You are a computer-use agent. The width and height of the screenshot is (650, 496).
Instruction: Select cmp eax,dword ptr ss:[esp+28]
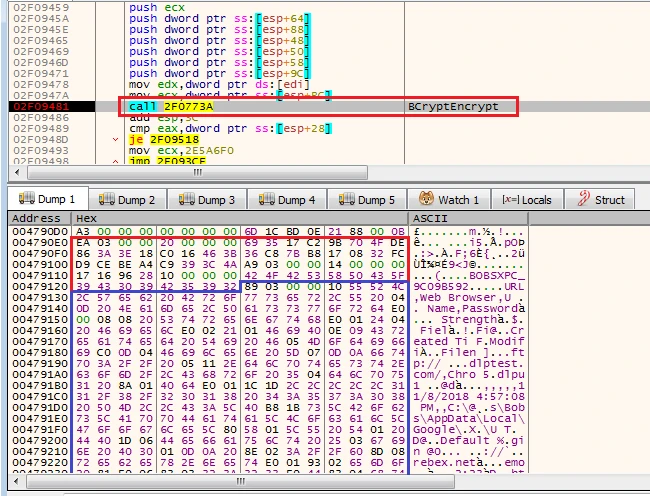pyautogui.click(x=230, y=128)
